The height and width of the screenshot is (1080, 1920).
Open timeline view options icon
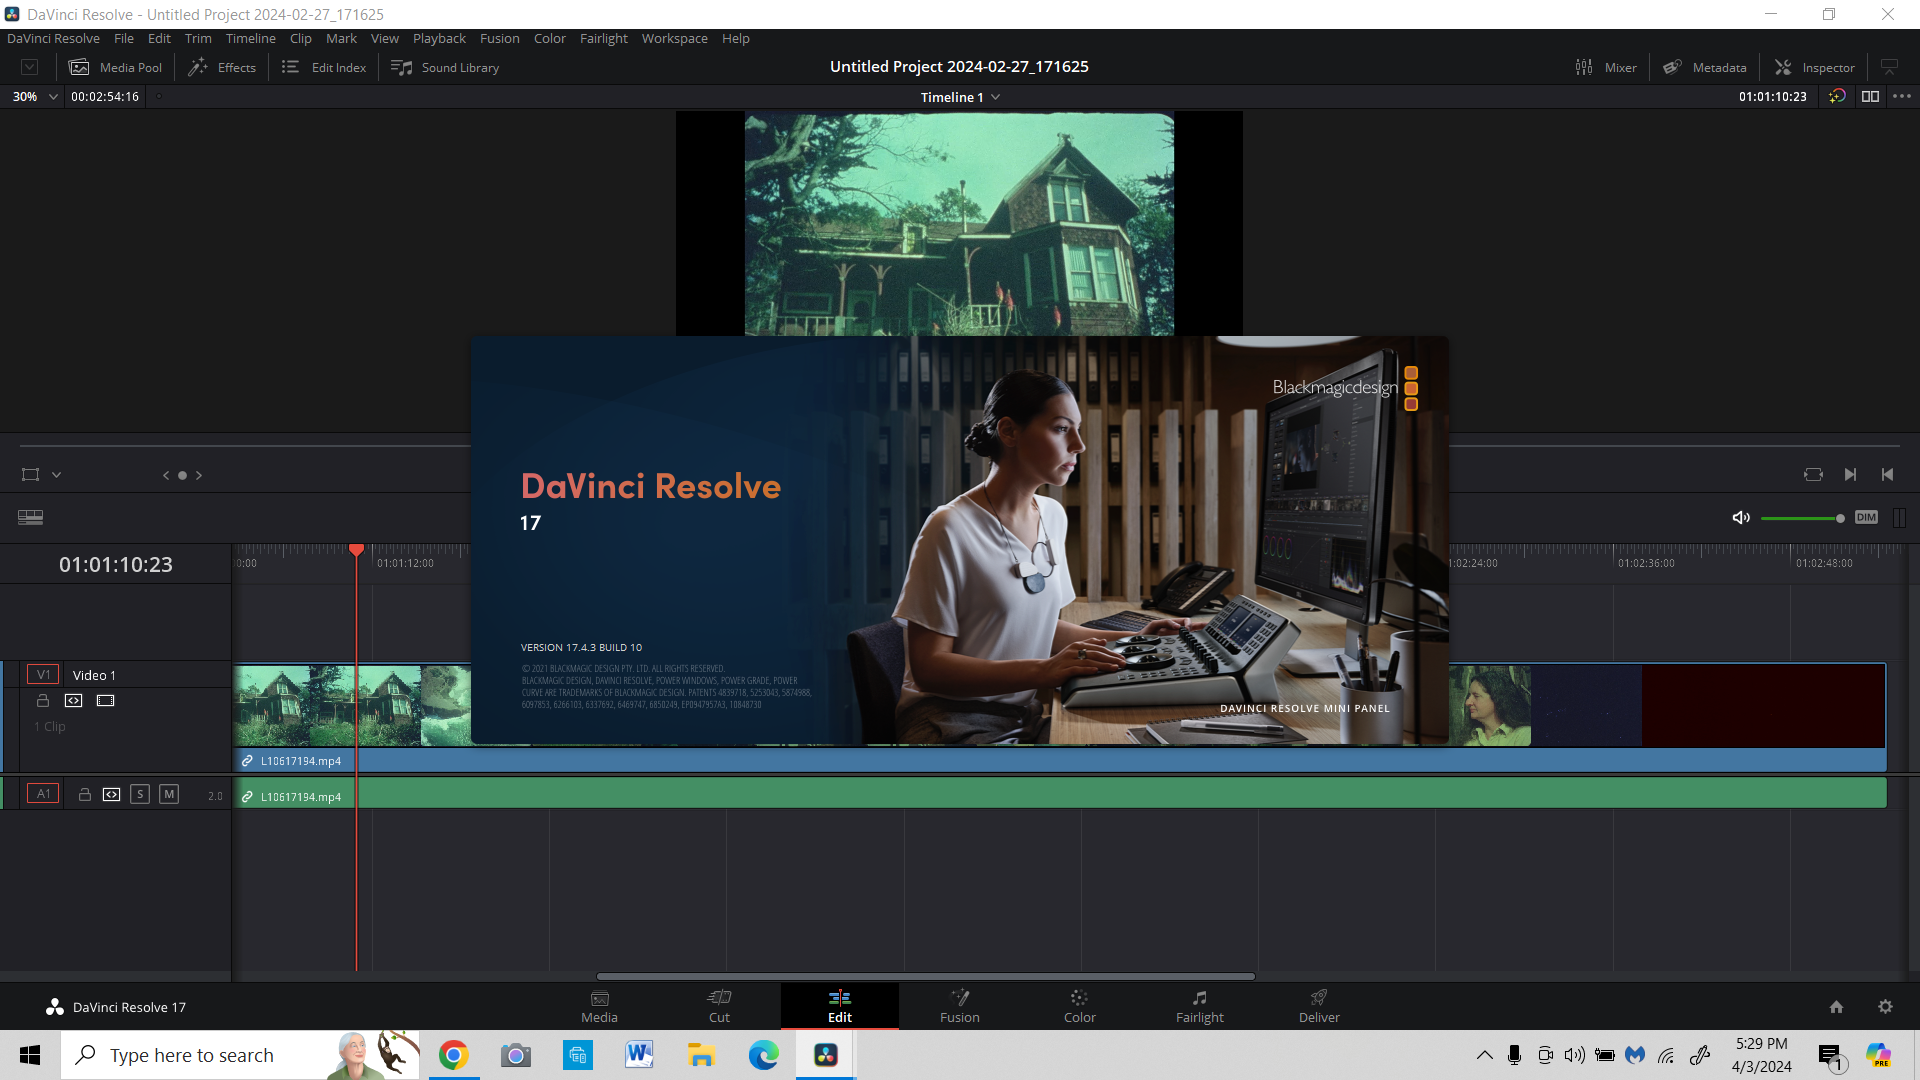31,517
